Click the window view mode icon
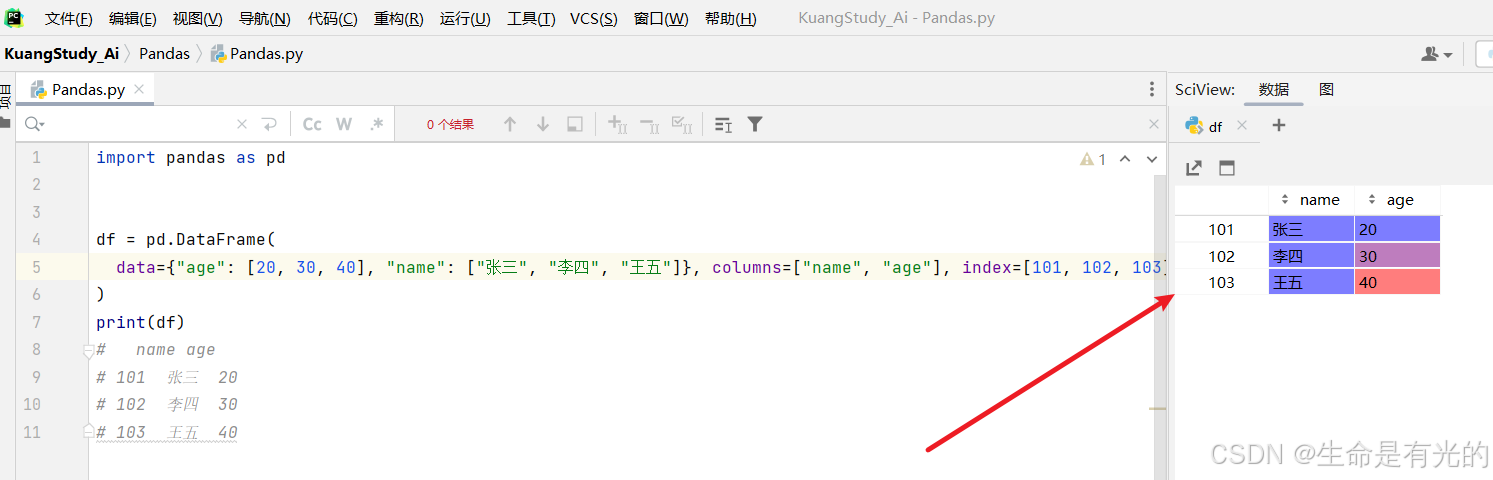The width and height of the screenshot is (1493, 480). point(1227,168)
